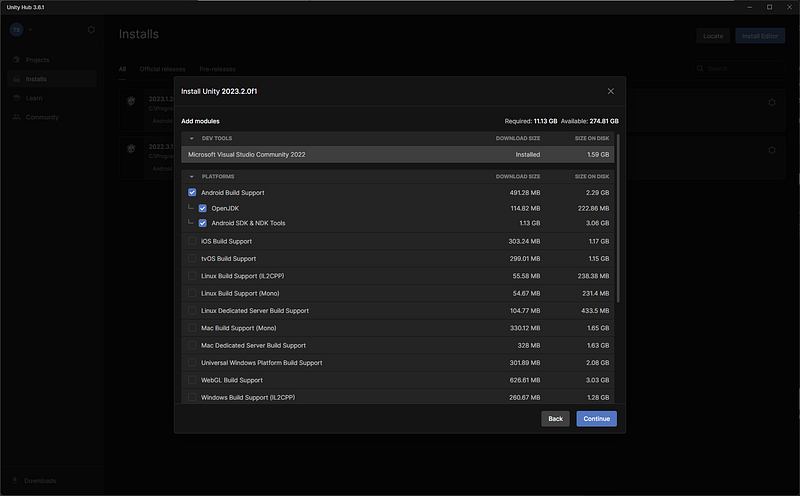Click the Continue button

tap(596, 418)
